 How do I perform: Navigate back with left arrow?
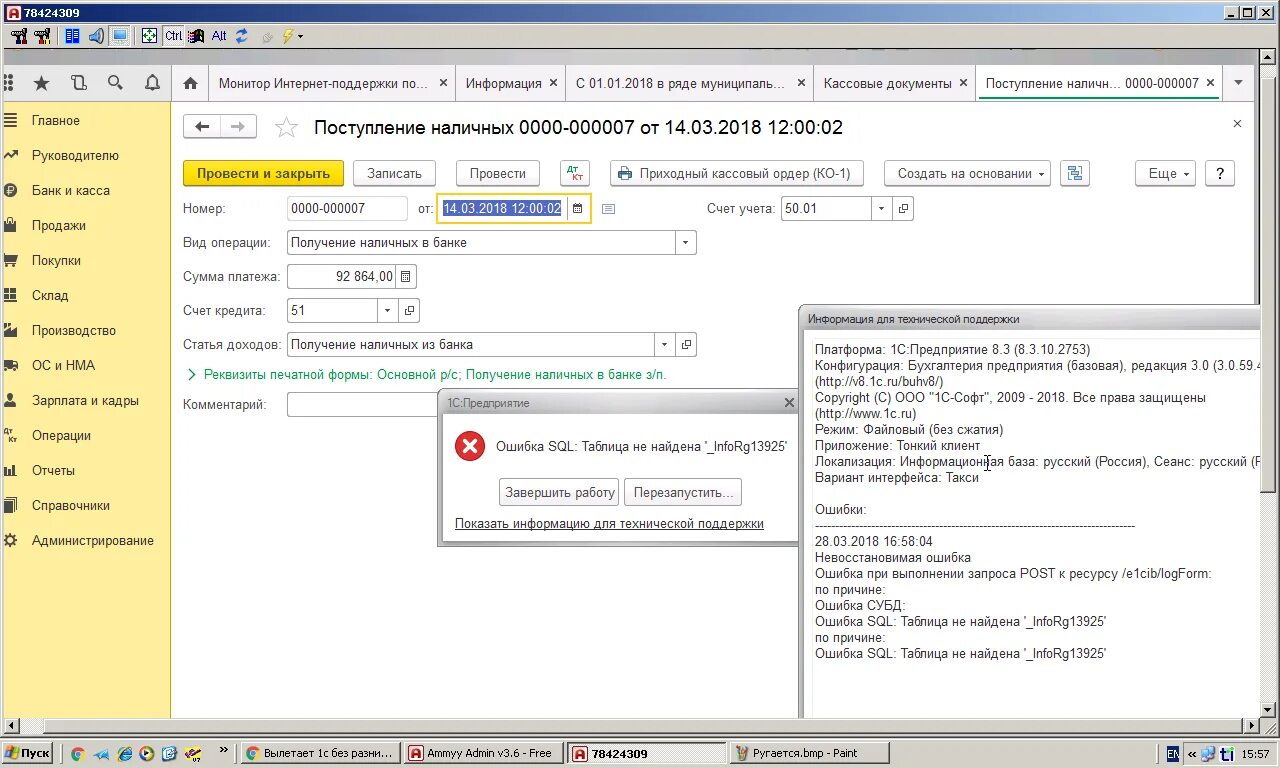[203, 126]
